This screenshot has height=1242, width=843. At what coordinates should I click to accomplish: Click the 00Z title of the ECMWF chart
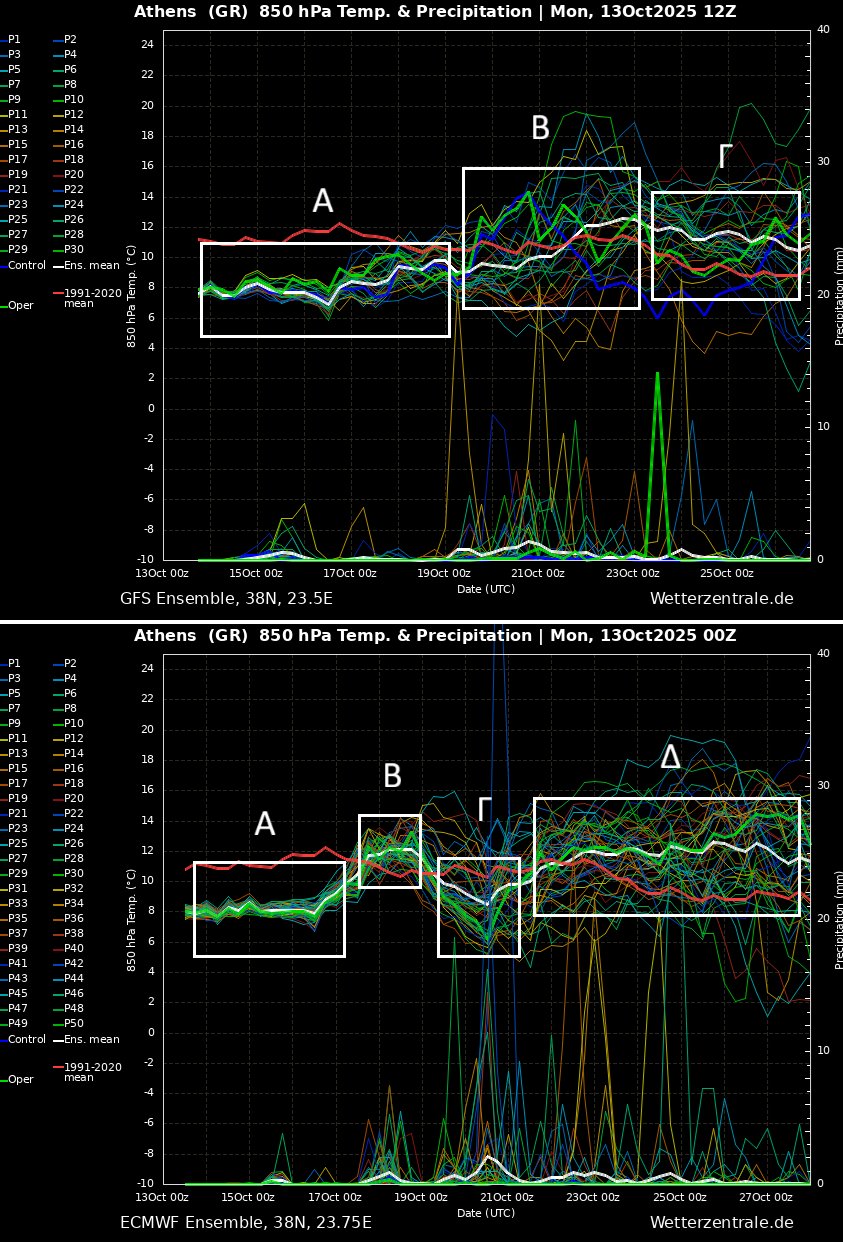(x=435, y=636)
